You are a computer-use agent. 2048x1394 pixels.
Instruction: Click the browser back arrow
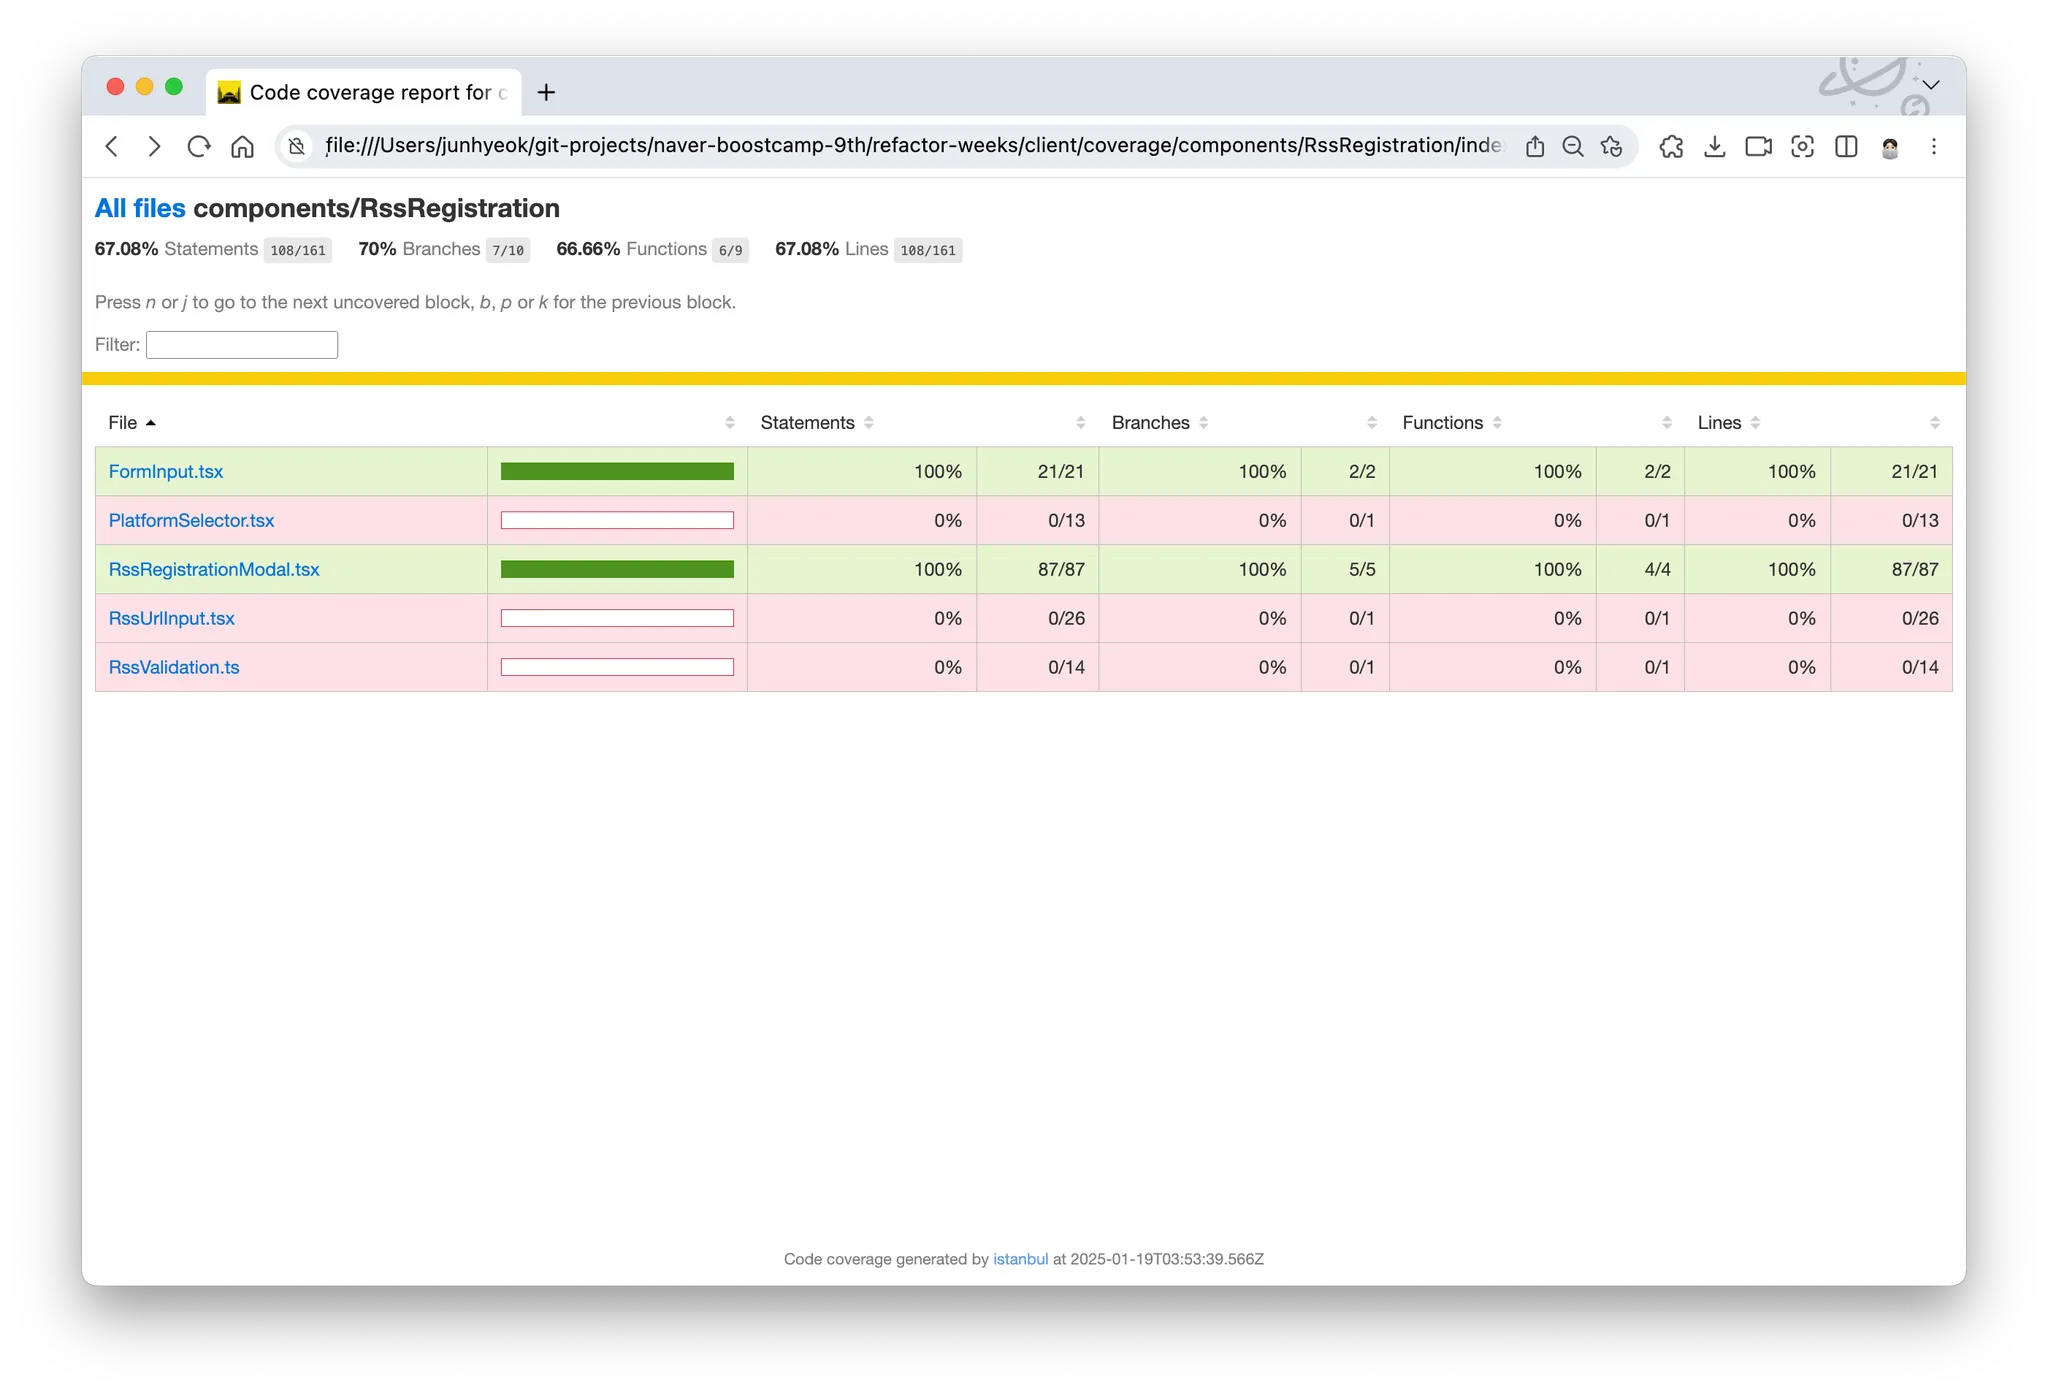pos(112,147)
